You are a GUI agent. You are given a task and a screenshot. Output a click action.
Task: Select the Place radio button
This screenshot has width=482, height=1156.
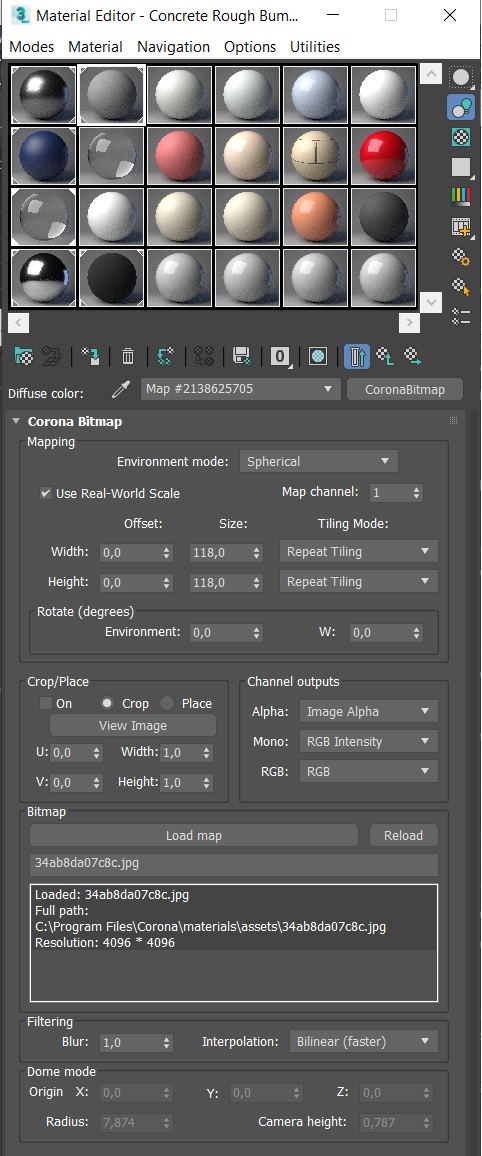pos(167,703)
